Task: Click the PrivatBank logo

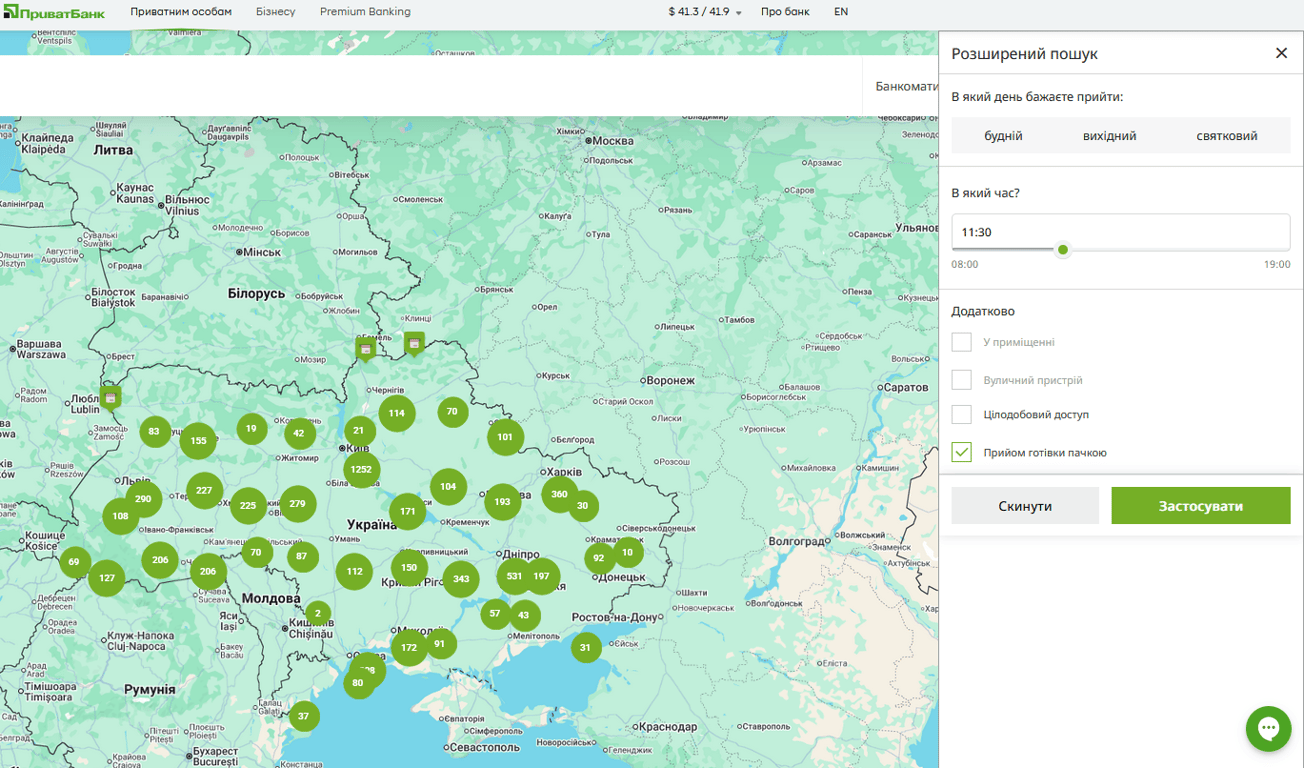Action: [x=54, y=12]
